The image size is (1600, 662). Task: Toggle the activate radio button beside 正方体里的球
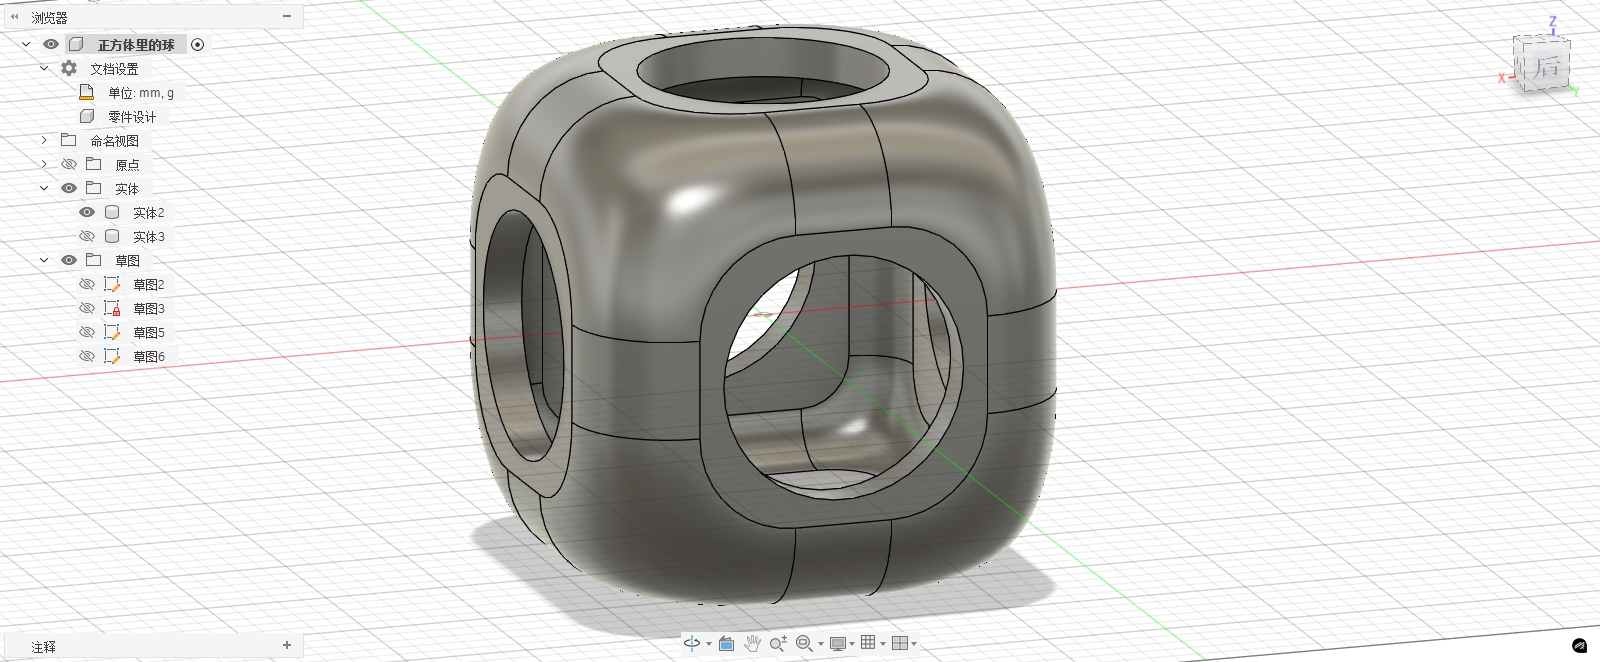click(197, 44)
